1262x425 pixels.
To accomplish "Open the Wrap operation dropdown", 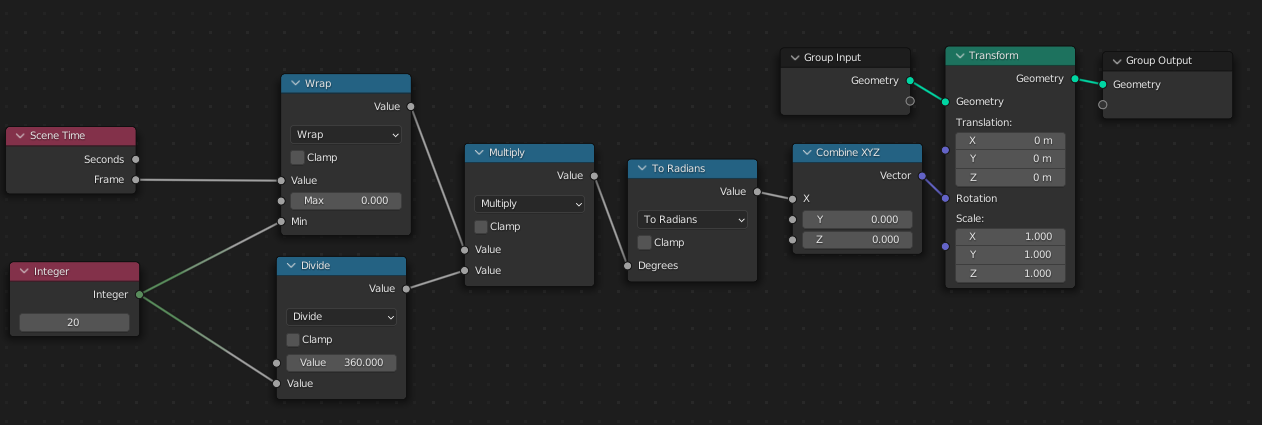I will pyautogui.click(x=346, y=134).
